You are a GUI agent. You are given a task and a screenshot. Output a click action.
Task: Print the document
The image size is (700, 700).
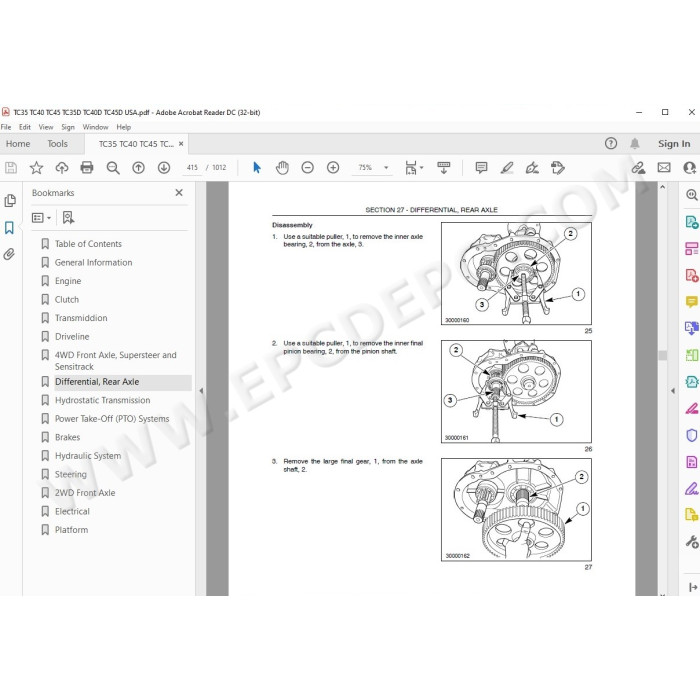(87, 168)
